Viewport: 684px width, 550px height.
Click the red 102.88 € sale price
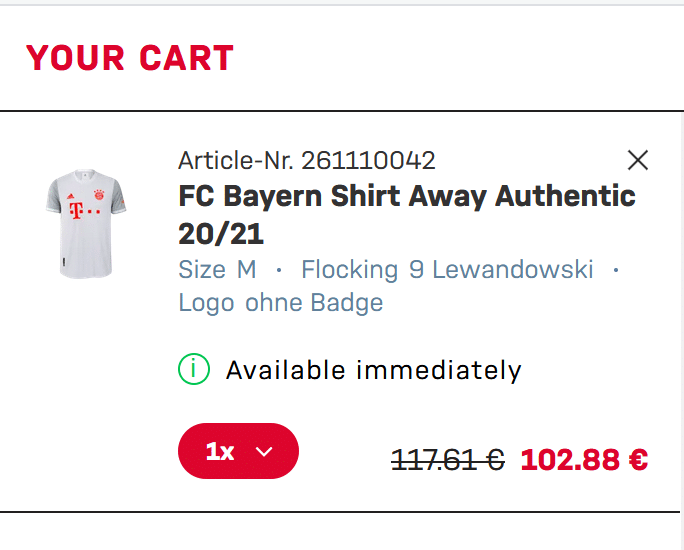[584, 460]
